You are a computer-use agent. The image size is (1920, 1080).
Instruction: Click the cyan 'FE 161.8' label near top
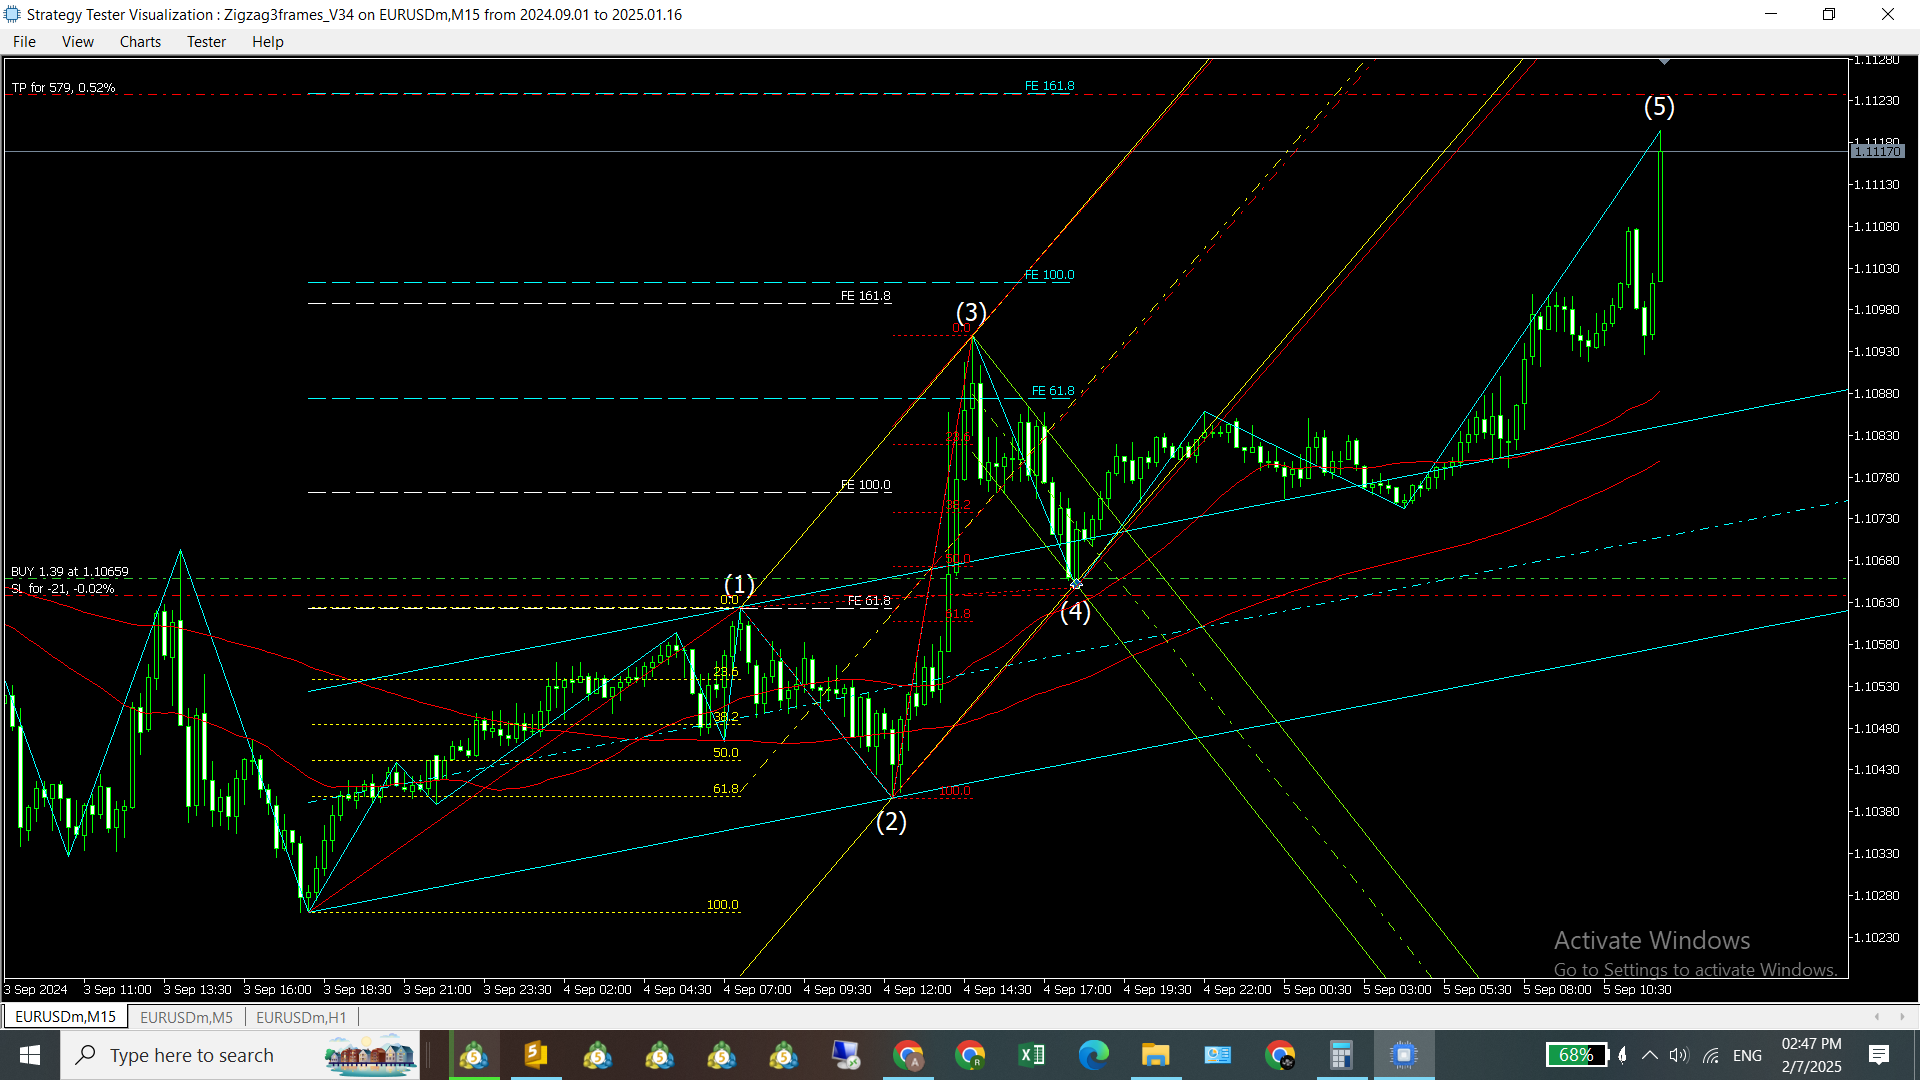(x=1049, y=86)
